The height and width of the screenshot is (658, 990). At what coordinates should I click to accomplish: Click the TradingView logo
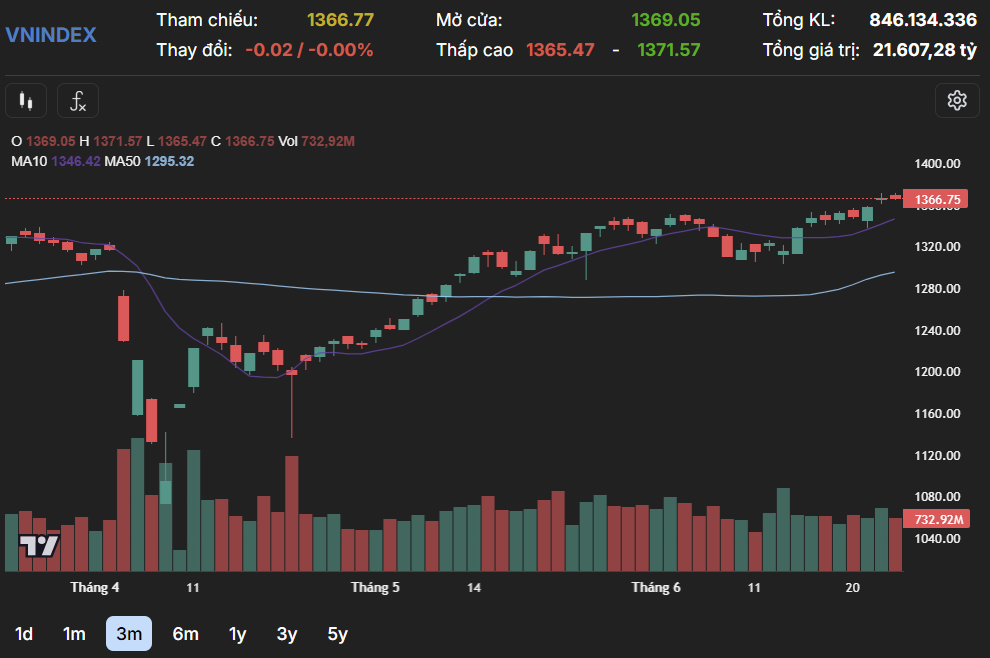pos(40,546)
